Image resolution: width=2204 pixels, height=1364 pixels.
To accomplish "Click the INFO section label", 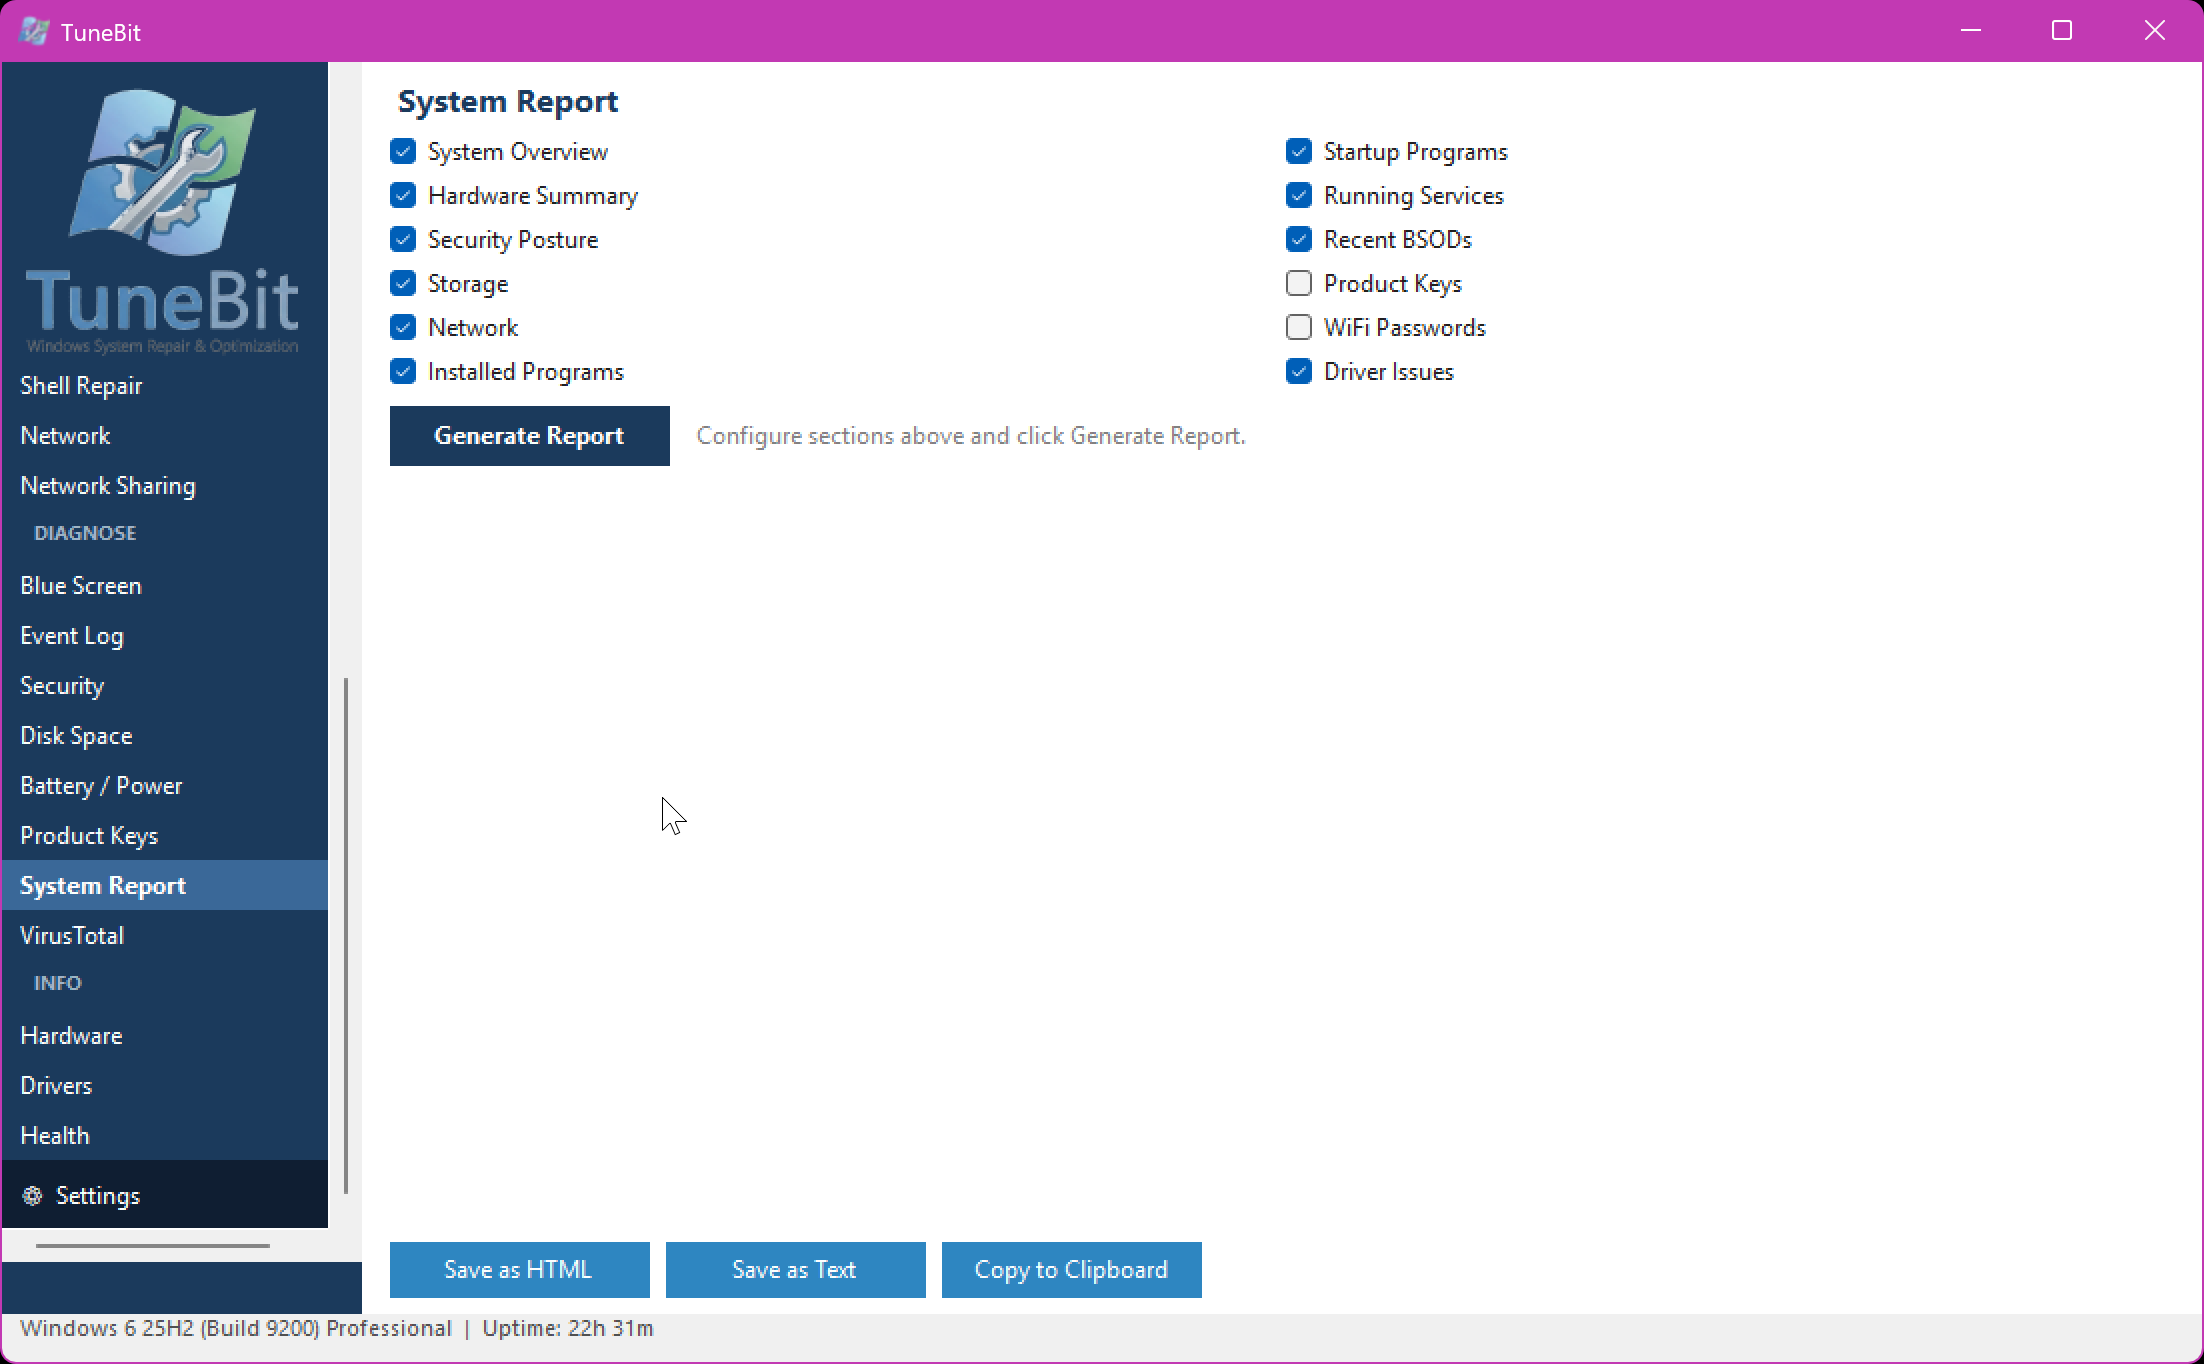I will pyautogui.click(x=58, y=983).
